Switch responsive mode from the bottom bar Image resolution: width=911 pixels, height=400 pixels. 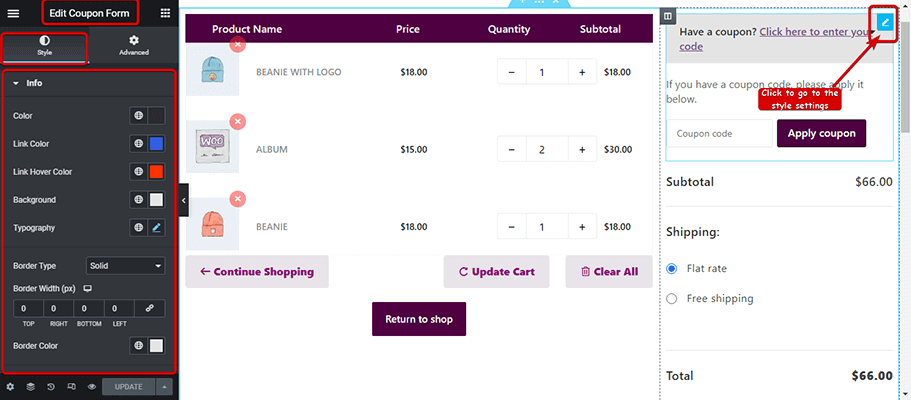click(x=71, y=387)
